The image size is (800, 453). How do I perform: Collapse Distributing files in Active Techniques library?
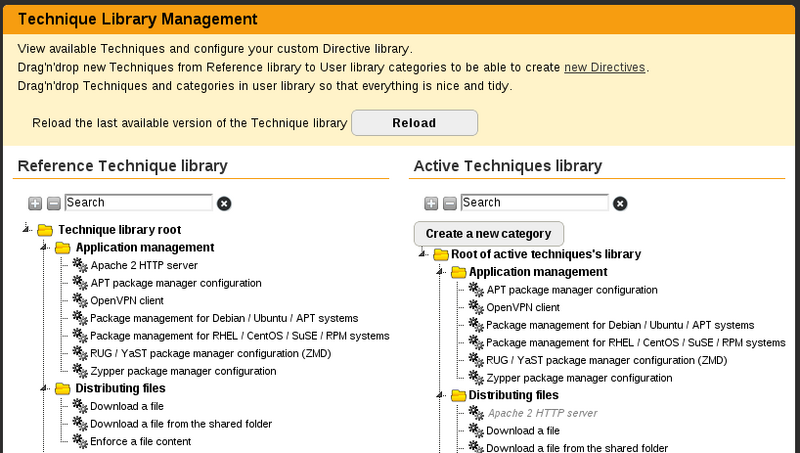[x=440, y=395]
